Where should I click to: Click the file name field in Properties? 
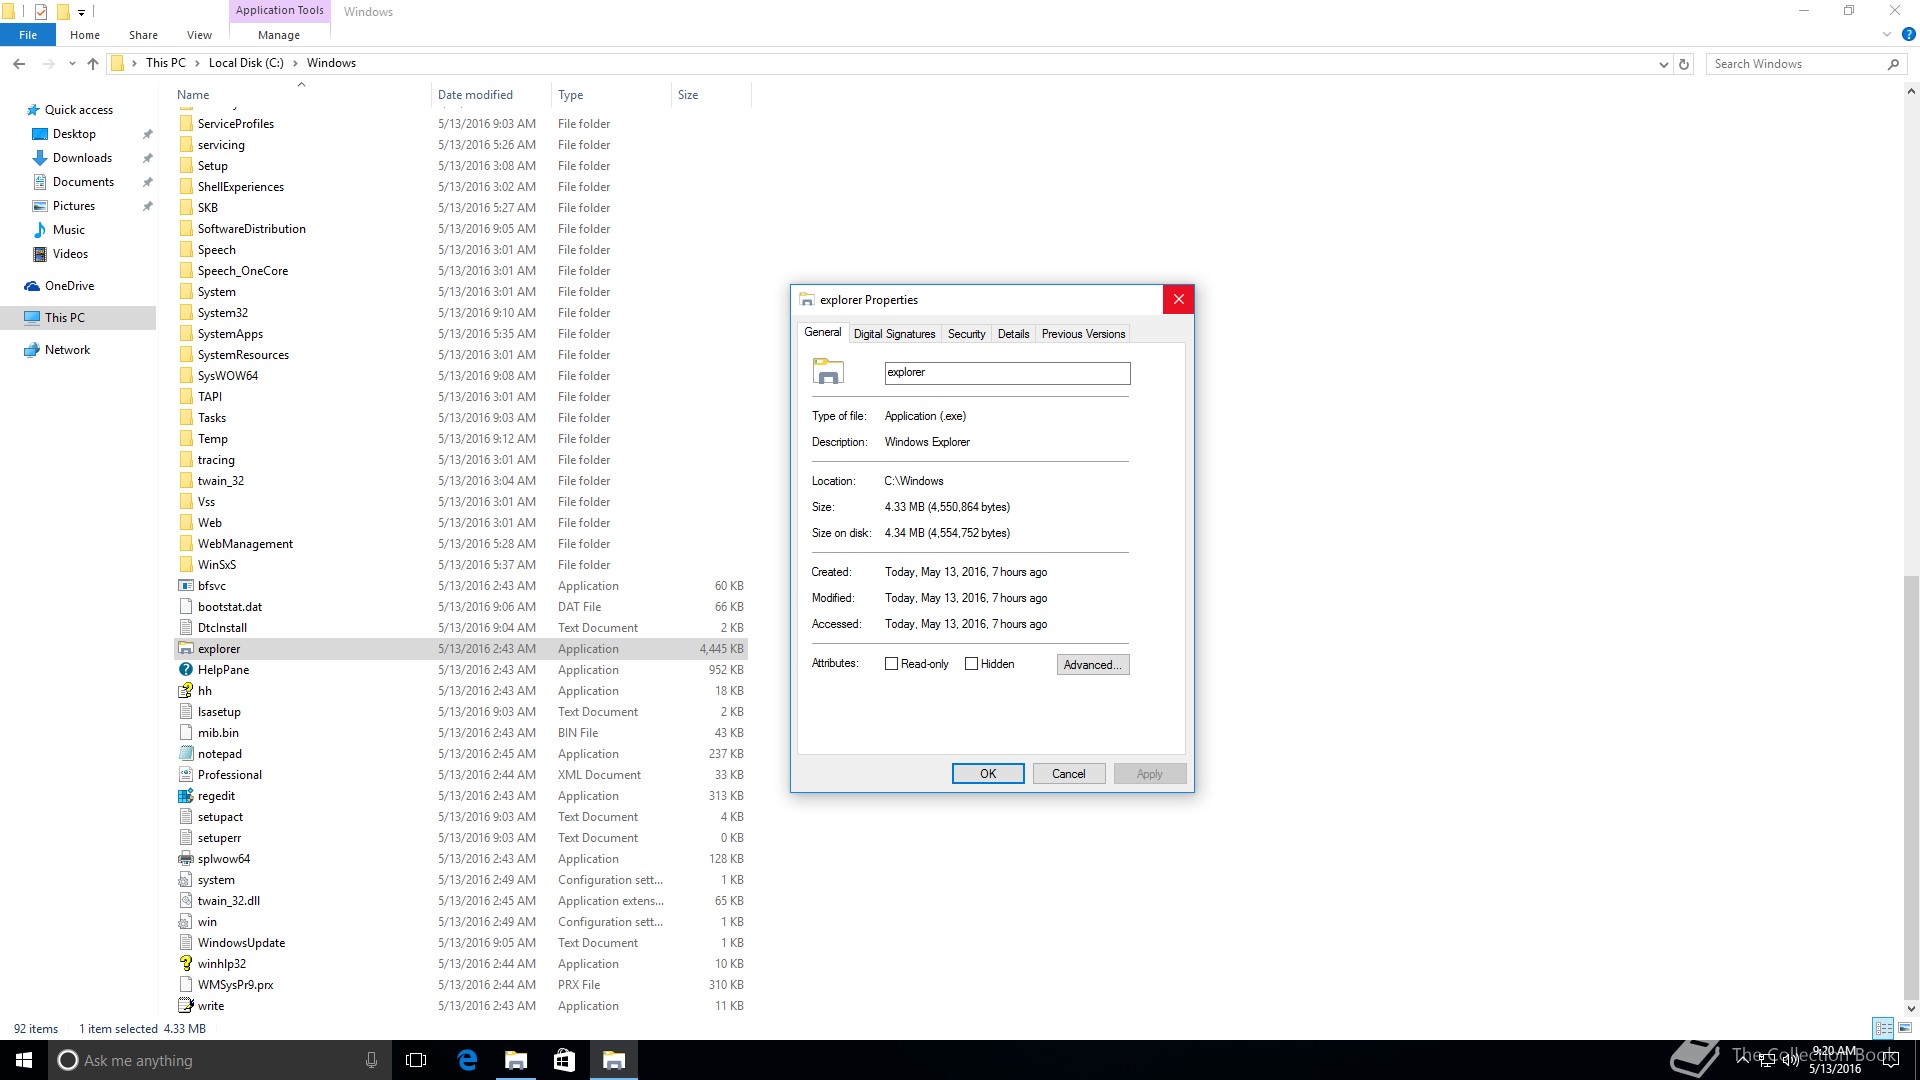point(1007,373)
